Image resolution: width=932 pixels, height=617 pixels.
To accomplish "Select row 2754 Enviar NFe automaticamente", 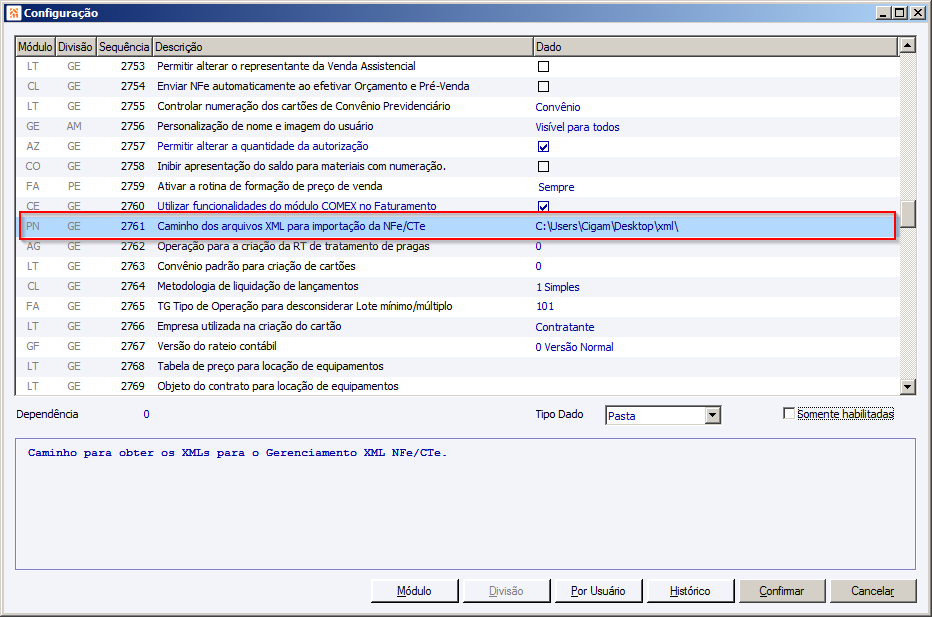I will pyautogui.click(x=457, y=87).
